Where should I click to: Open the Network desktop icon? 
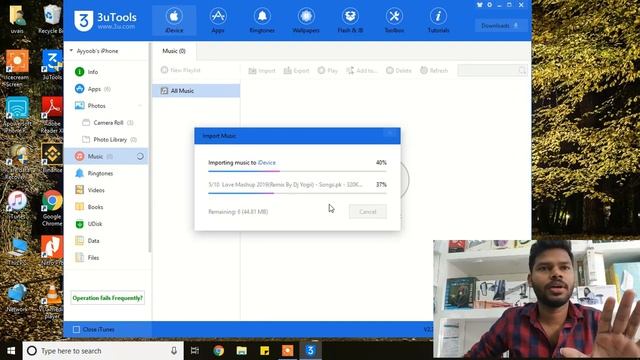[x=17, y=298]
